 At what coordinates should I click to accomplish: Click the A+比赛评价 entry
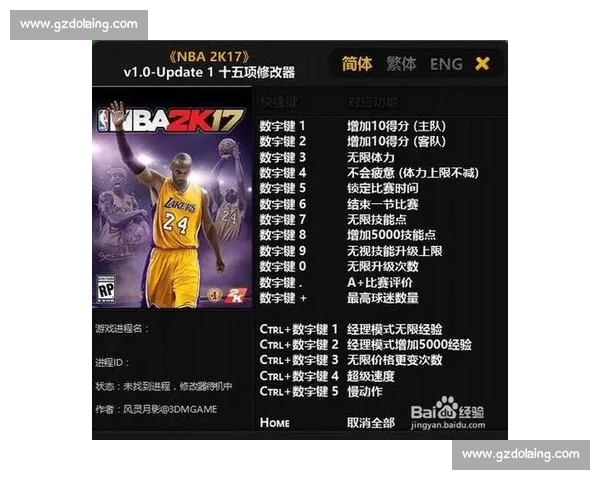(x=380, y=282)
